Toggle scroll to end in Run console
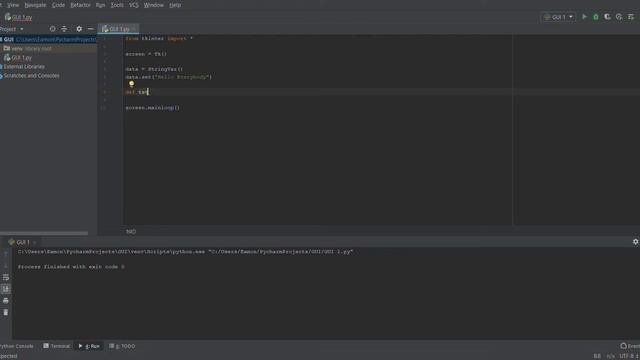 pos(6,289)
